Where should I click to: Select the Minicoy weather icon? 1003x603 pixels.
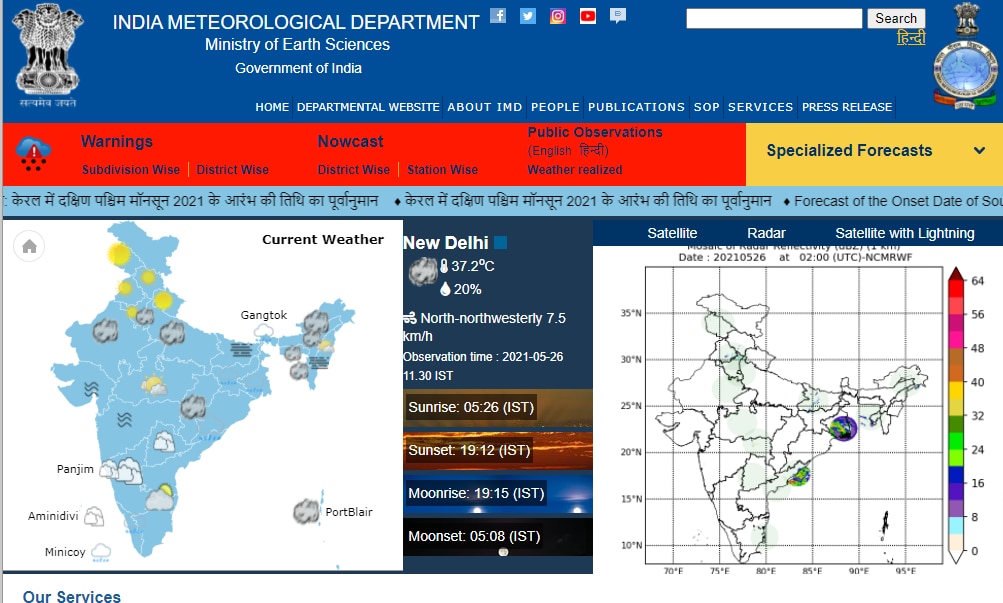point(101,551)
